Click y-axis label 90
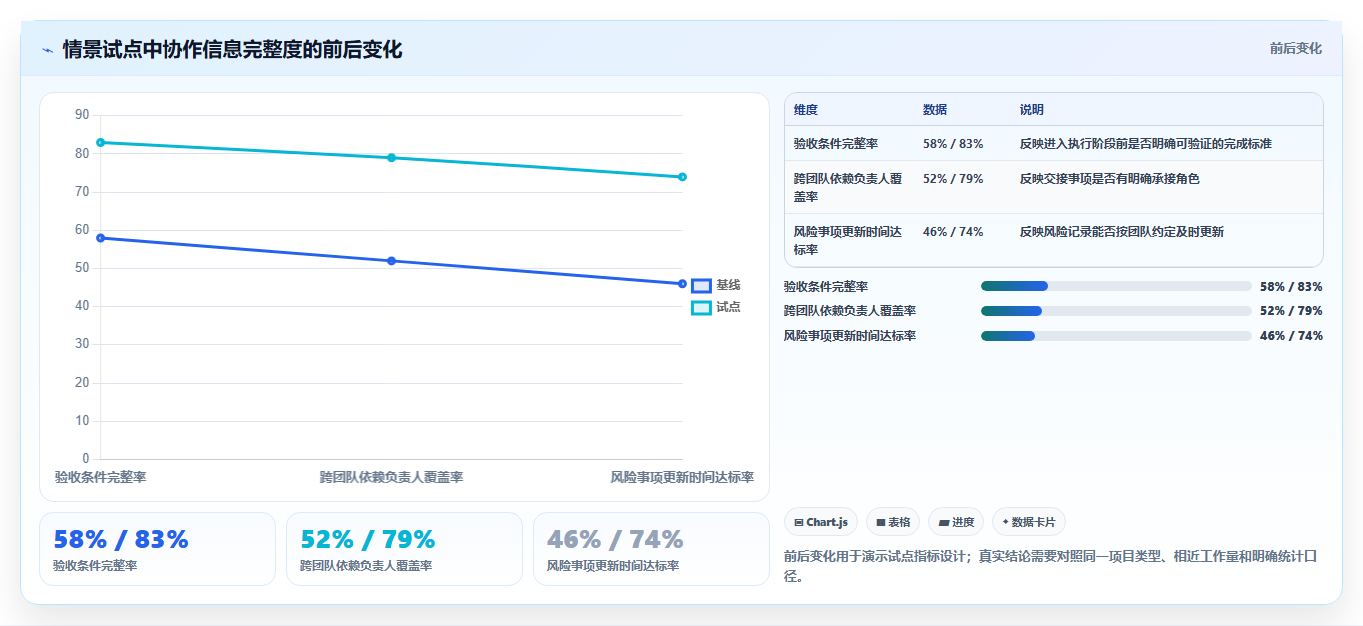Viewport: 1363px width, 626px height. (82, 115)
